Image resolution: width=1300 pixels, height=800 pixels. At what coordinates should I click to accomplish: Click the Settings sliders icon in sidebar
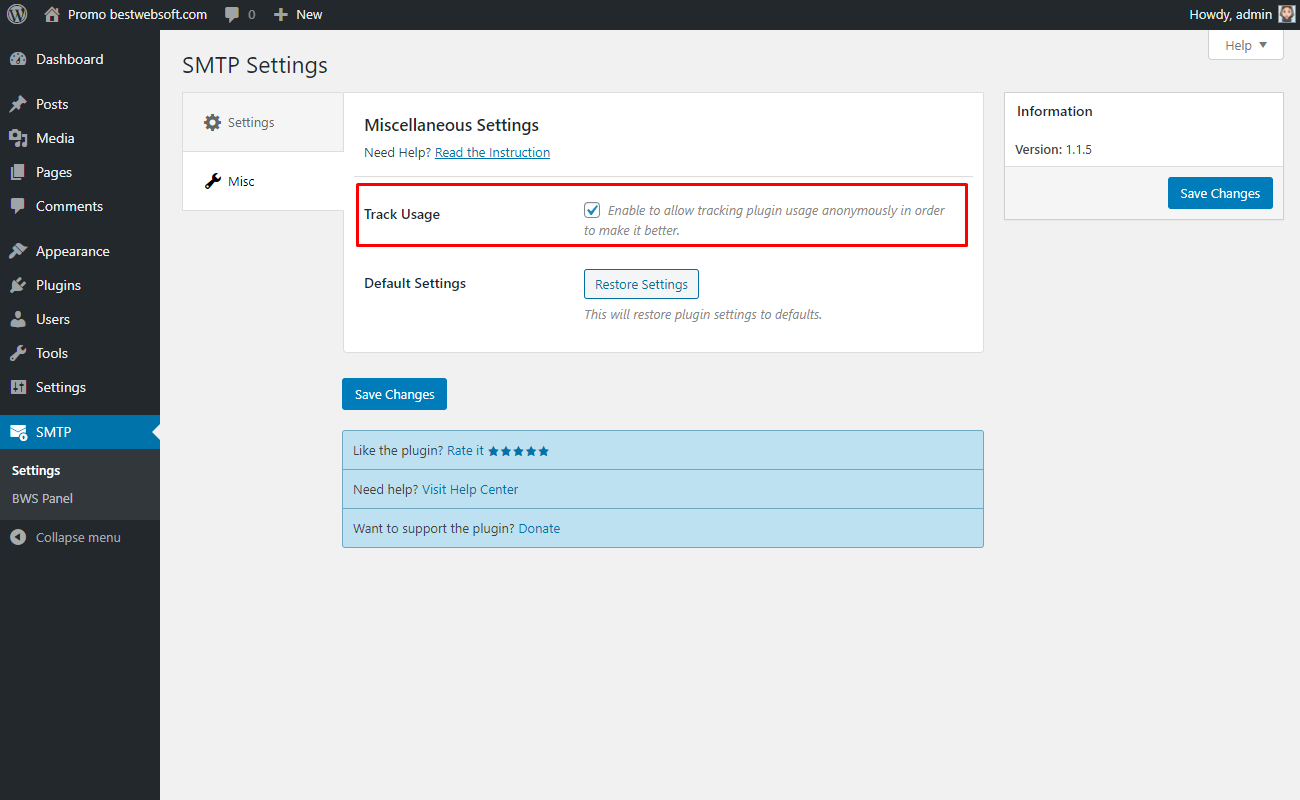point(18,387)
